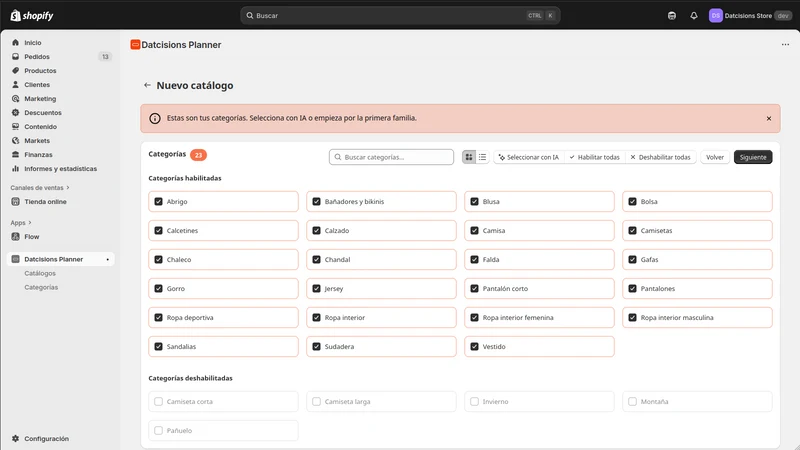This screenshot has width=800, height=450.
Task: Click the Marketing icon in sidebar
Action: pos(15,99)
